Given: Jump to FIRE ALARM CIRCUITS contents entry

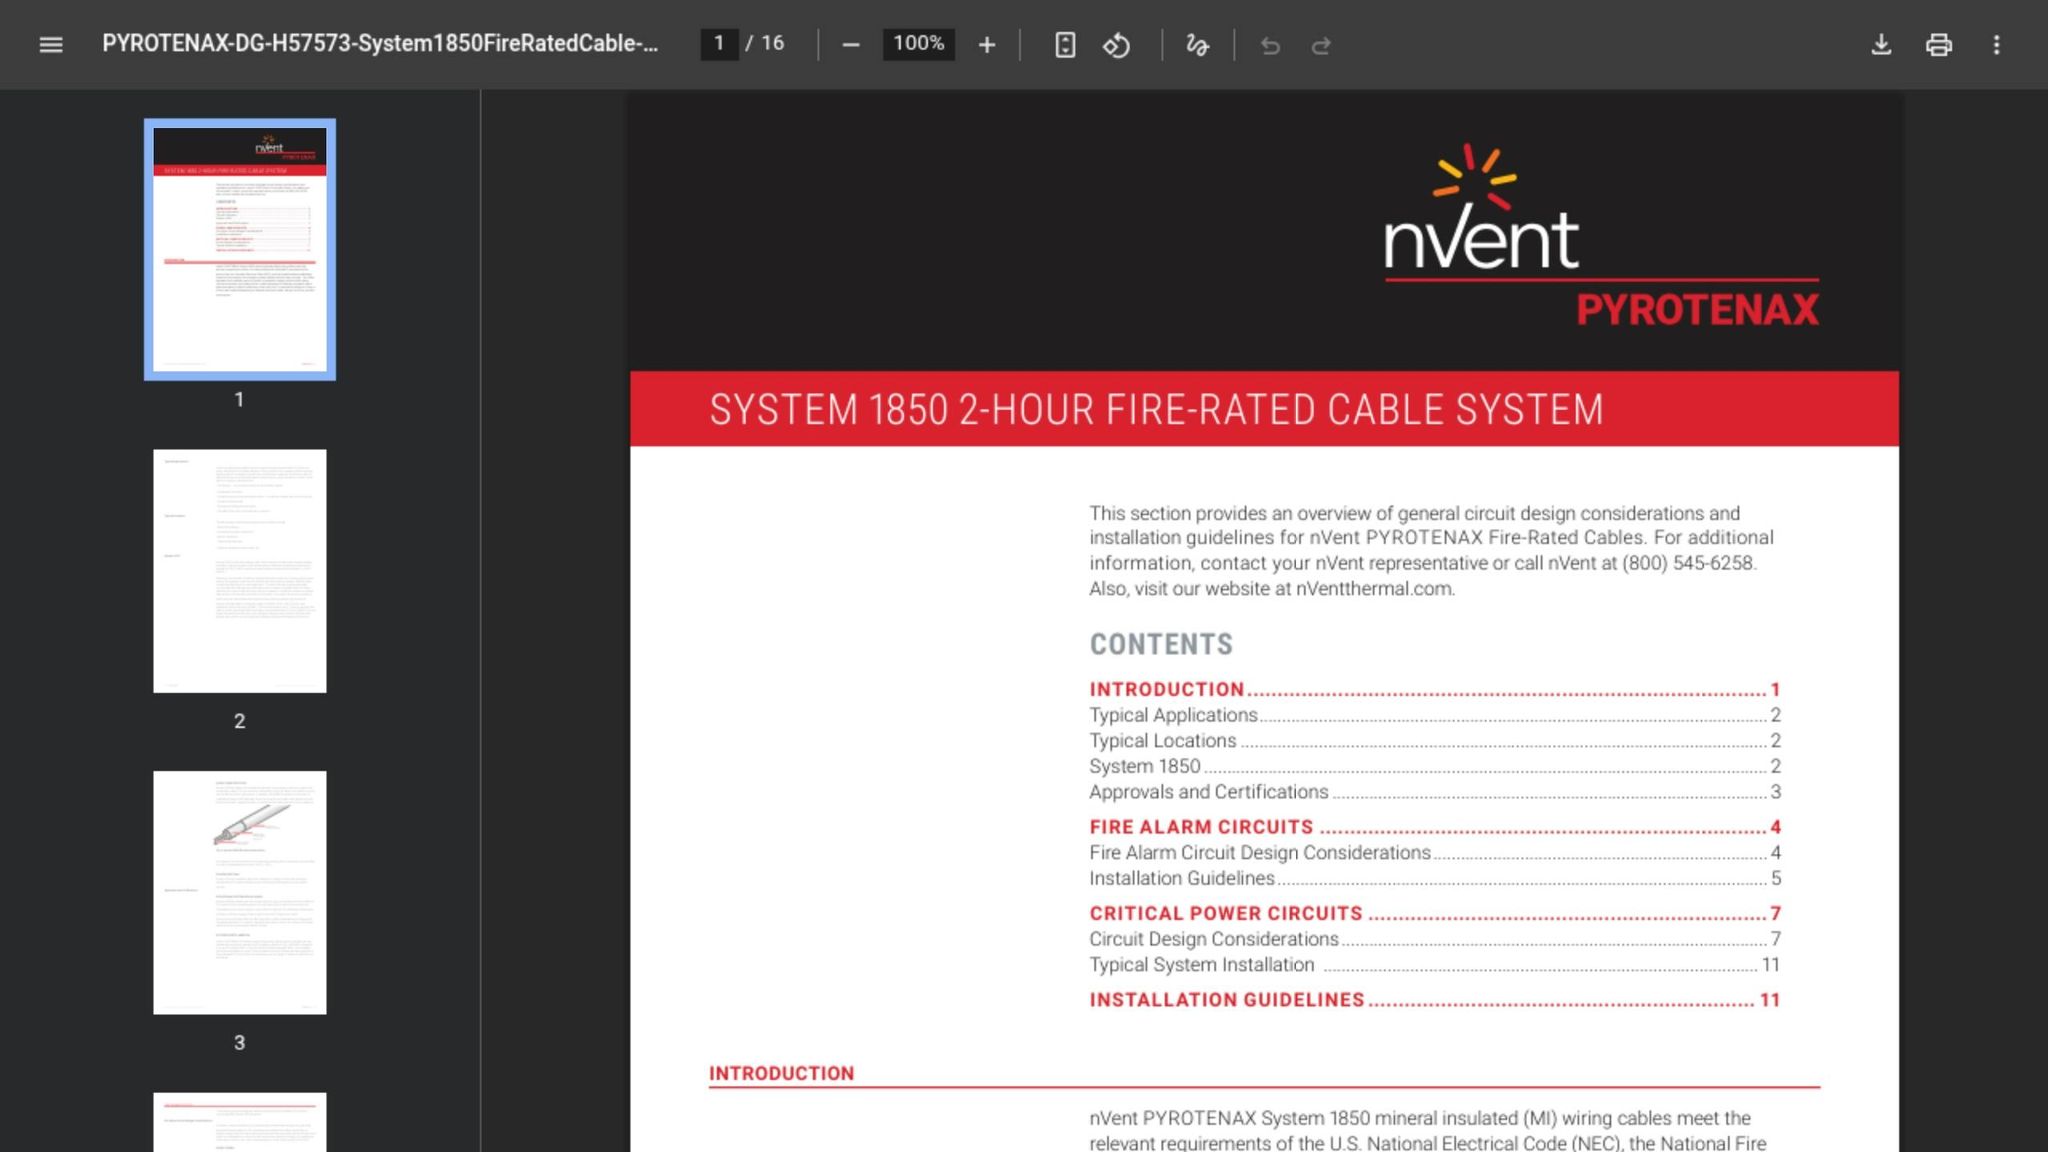Looking at the screenshot, I should (x=1435, y=827).
